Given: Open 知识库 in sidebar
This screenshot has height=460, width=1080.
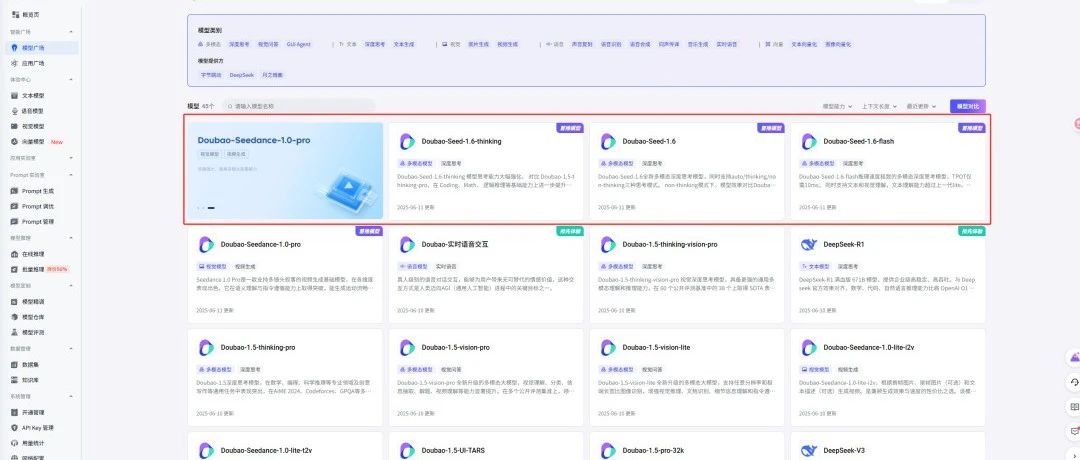Looking at the screenshot, I should tap(29, 379).
